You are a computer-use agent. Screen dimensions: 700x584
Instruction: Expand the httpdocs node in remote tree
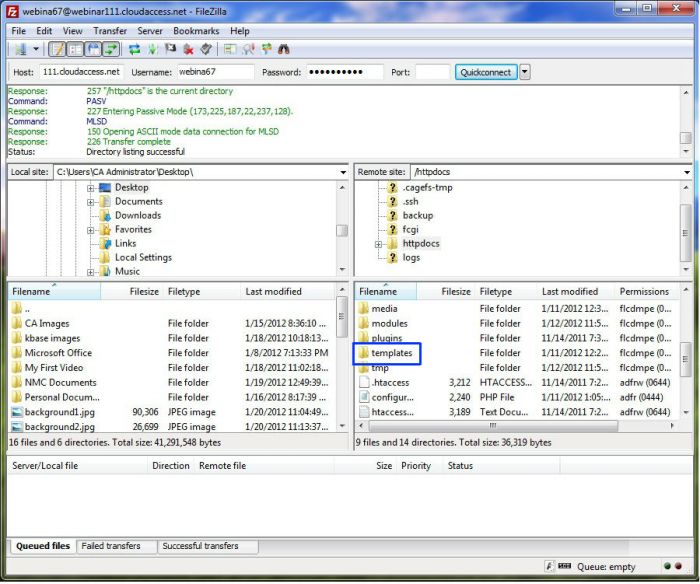(378, 244)
